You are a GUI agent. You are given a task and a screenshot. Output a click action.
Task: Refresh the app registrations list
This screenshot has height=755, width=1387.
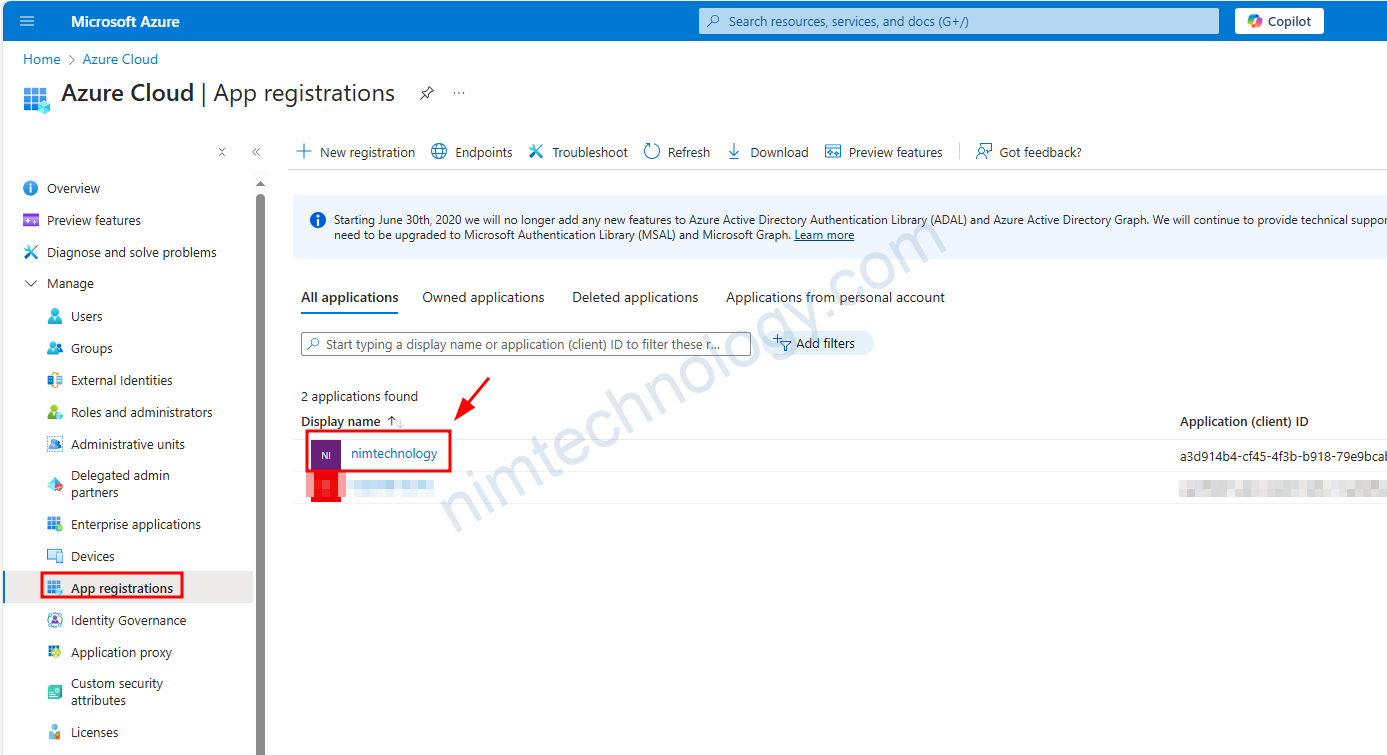pos(677,152)
